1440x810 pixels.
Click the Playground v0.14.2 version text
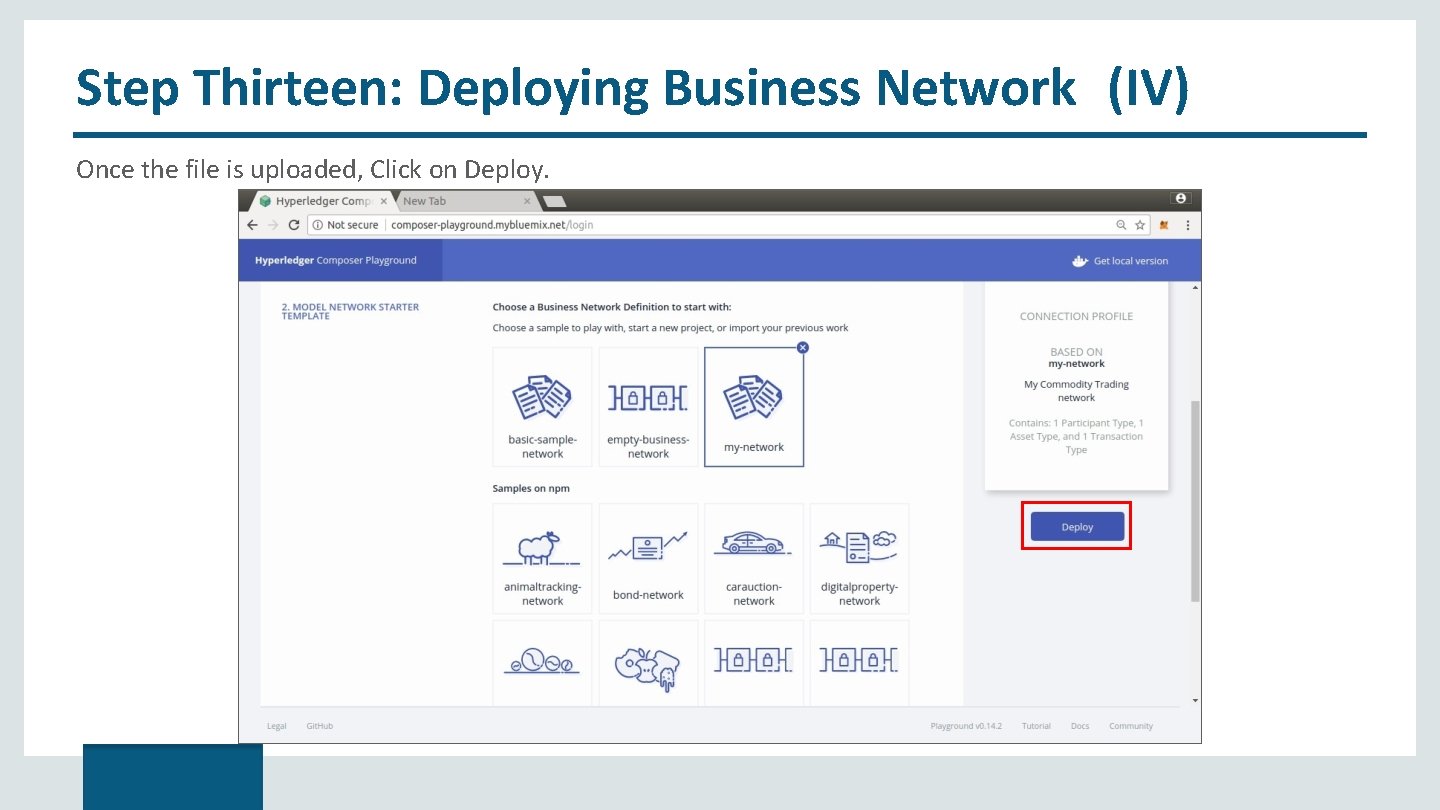pyautogui.click(x=966, y=726)
